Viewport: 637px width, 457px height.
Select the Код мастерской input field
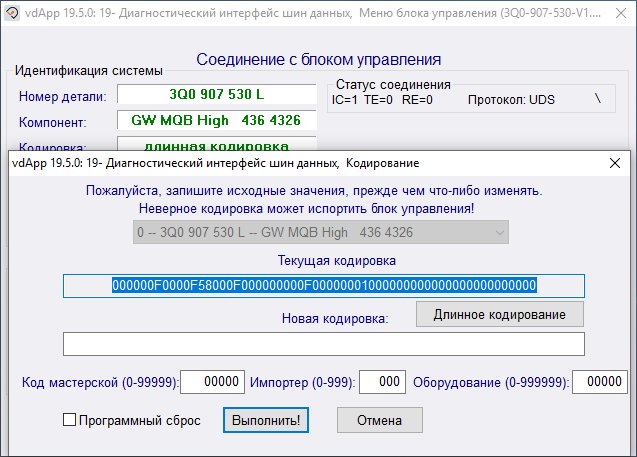tap(213, 382)
